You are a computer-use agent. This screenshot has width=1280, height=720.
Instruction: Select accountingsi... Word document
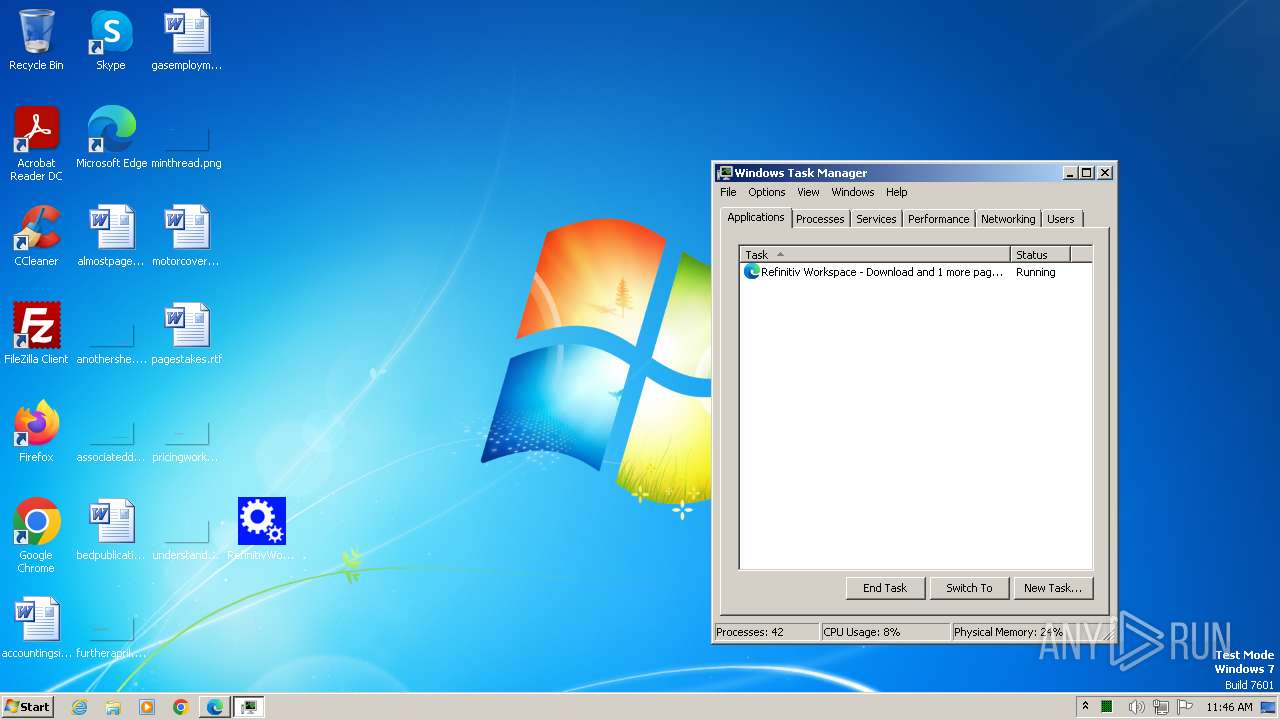(36, 628)
